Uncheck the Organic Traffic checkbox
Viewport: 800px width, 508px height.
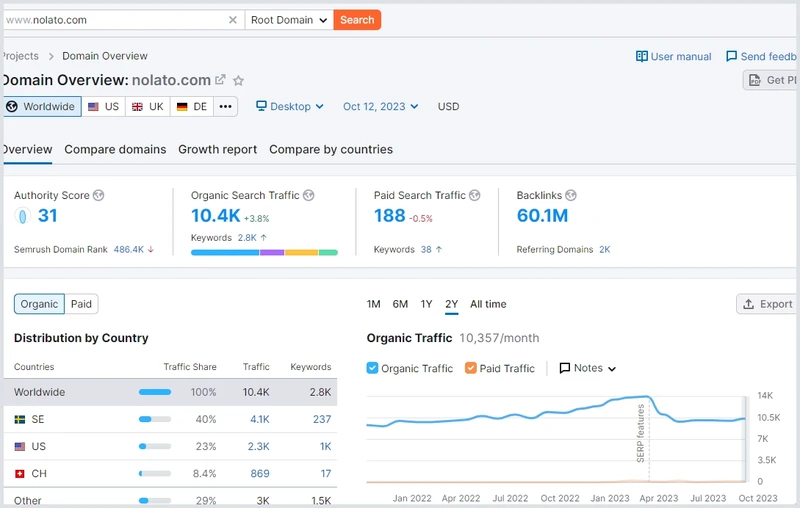pyautogui.click(x=372, y=368)
